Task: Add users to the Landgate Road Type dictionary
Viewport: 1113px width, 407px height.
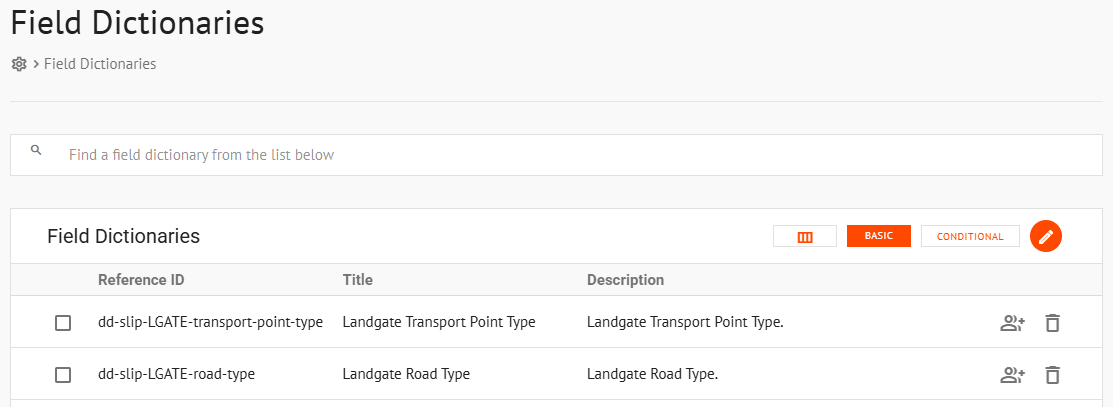Action: [x=1012, y=375]
